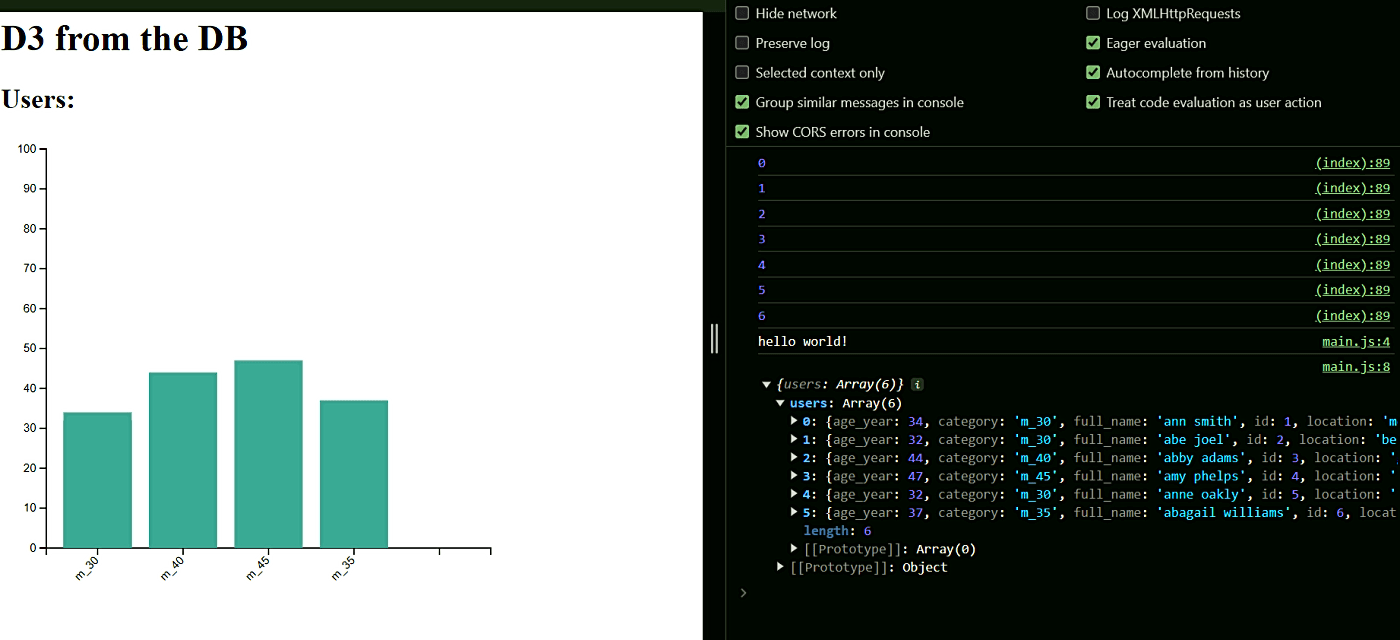Expand array entry 1 for abe joel
1400x640 pixels.
795,439
